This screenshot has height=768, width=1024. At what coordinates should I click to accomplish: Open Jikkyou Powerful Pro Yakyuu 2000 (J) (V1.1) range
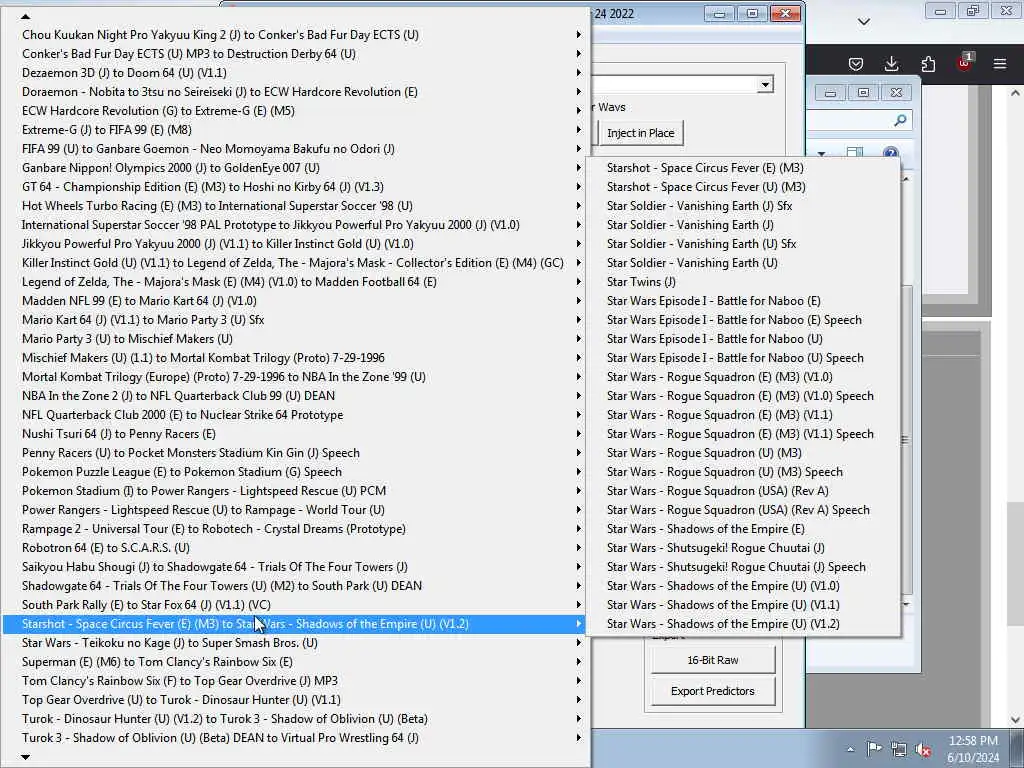pyautogui.click(x=296, y=244)
